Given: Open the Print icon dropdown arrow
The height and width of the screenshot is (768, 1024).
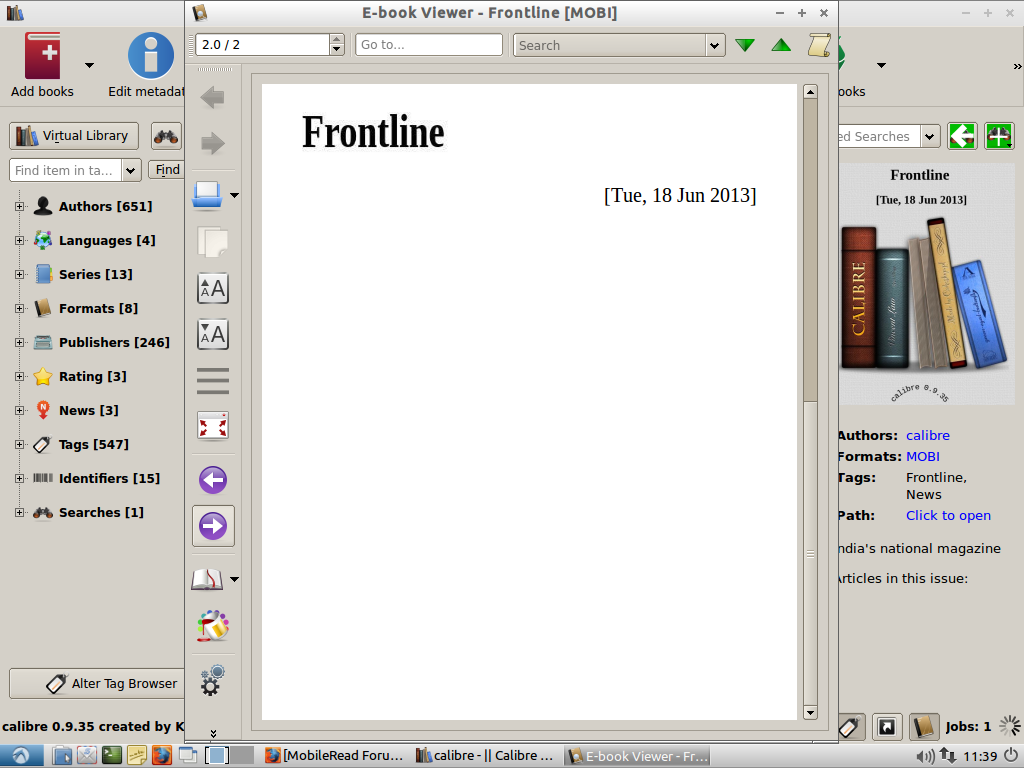Looking at the screenshot, I should click(x=234, y=195).
